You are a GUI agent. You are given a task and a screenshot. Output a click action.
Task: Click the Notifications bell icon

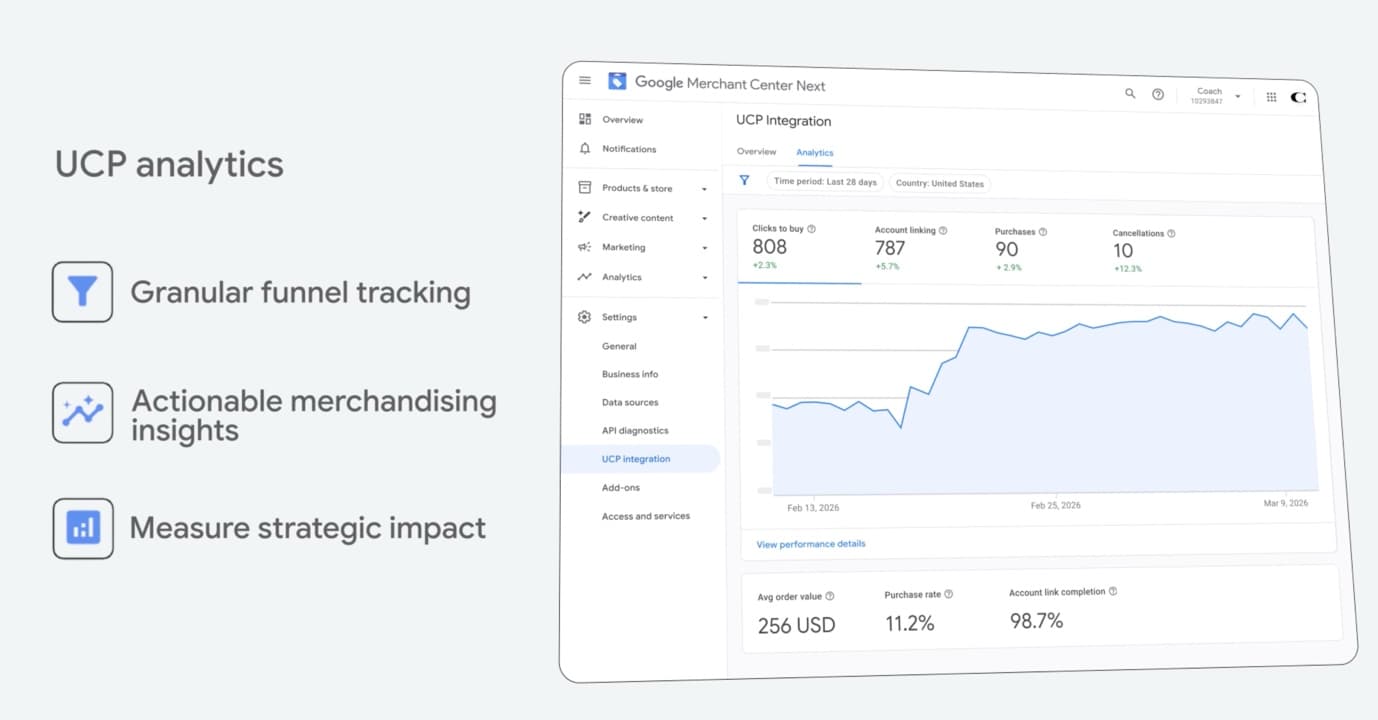585,148
